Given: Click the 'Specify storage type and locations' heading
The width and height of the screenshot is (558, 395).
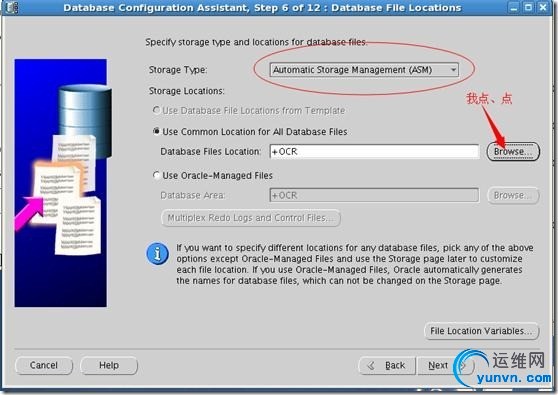Looking at the screenshot, I should pyautogui.click(x=256, y=42).
